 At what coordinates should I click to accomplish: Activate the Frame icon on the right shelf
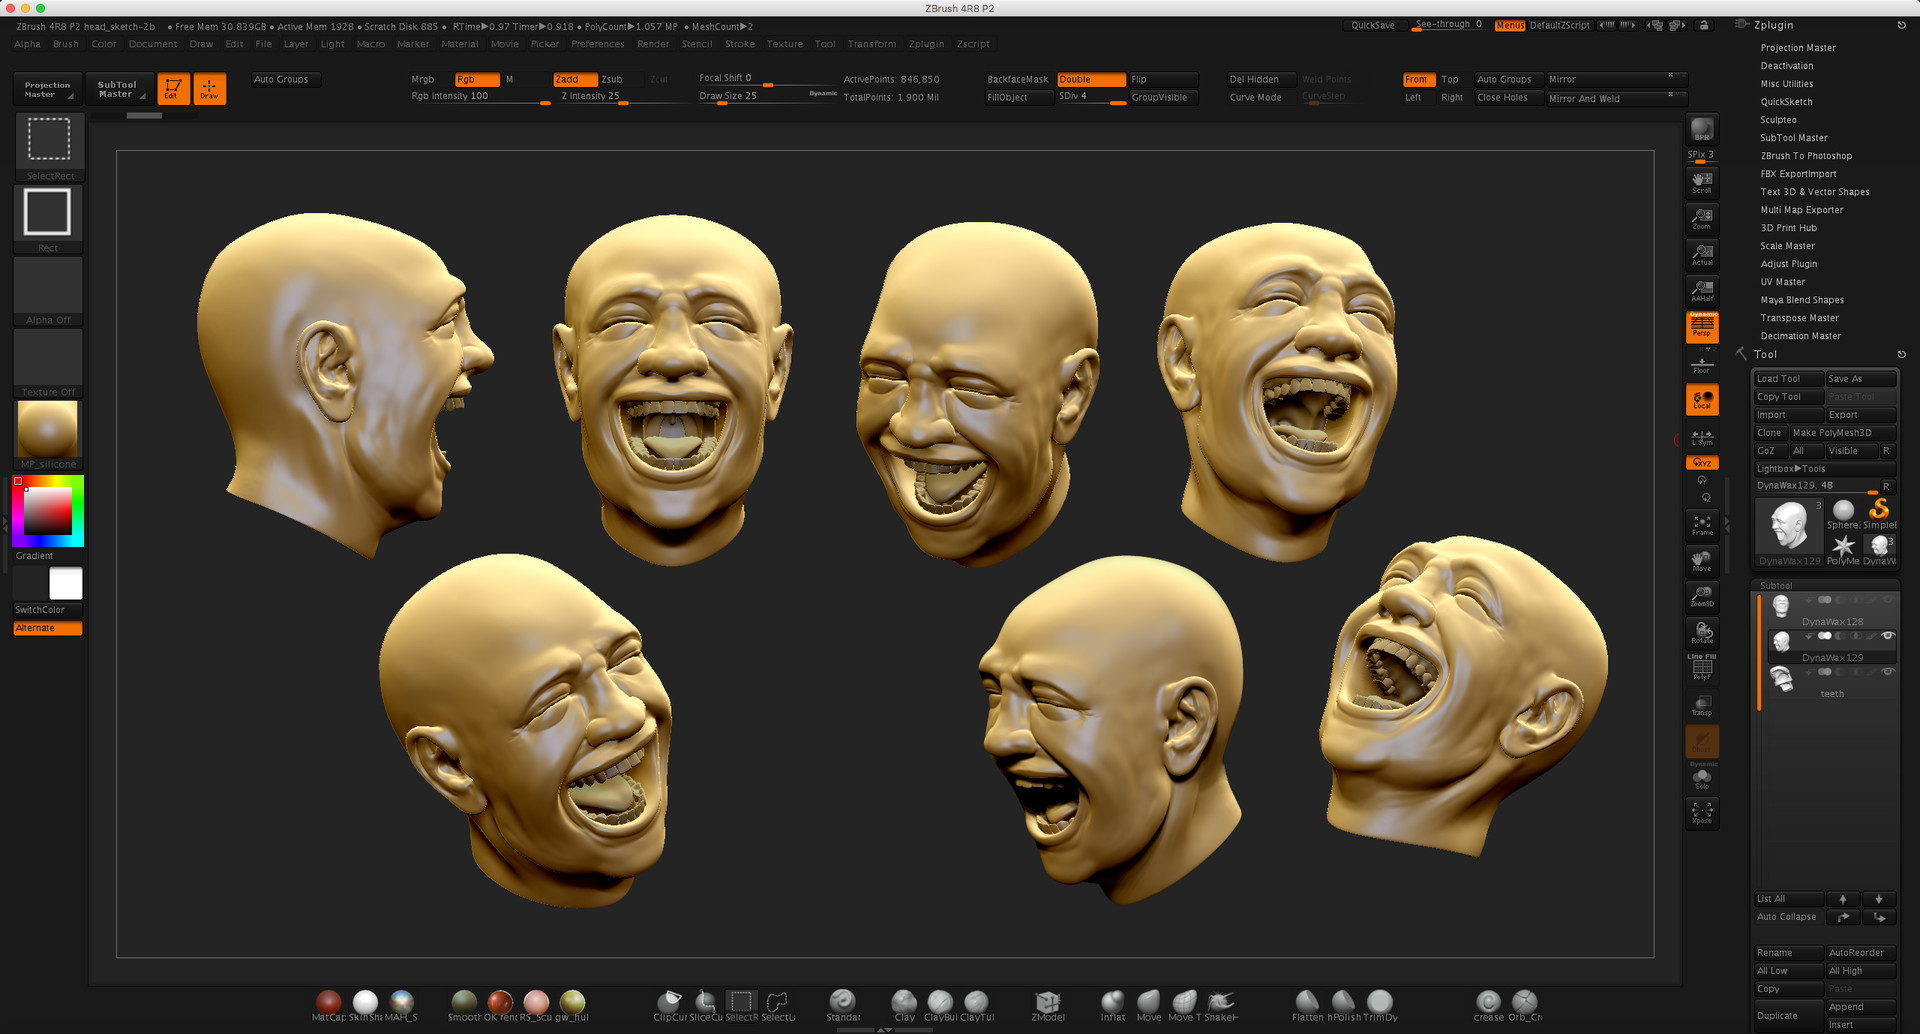tap(1703, 524)
